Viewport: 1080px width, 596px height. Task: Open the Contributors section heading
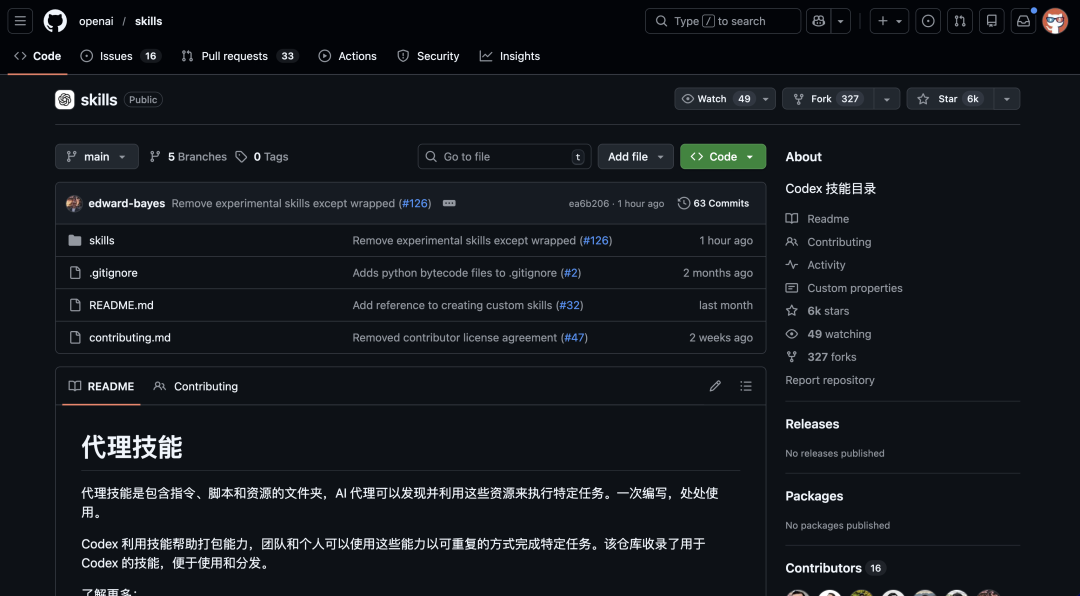coord(833,568)
